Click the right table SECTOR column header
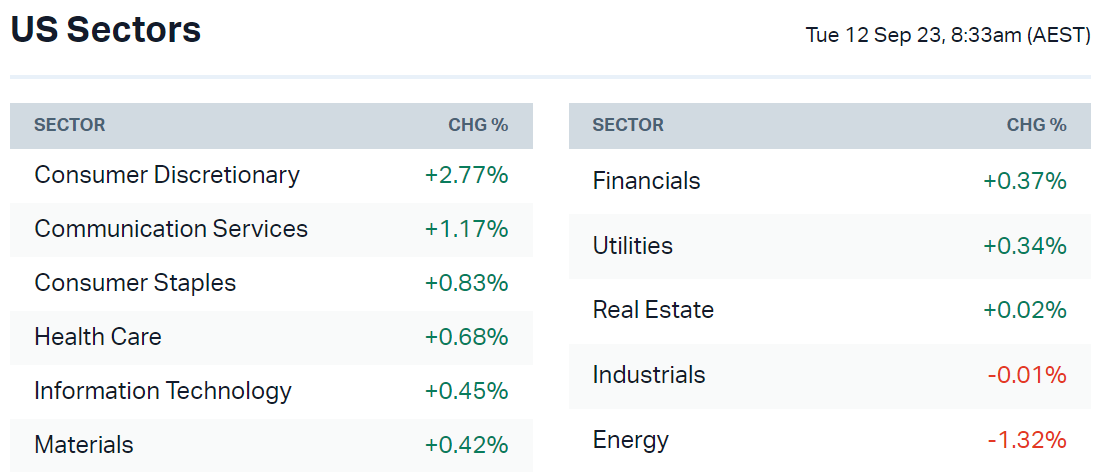 coord(628,125)
